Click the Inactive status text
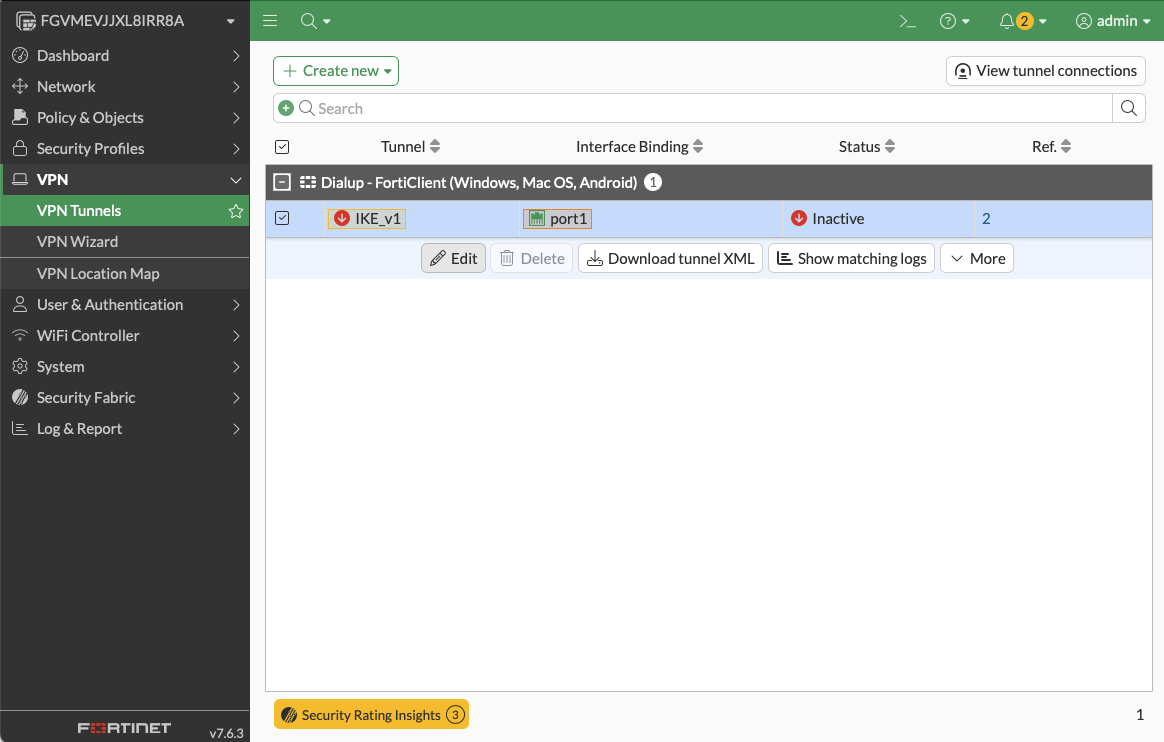Screen dimensions: 1164x742 coord(838,219)
